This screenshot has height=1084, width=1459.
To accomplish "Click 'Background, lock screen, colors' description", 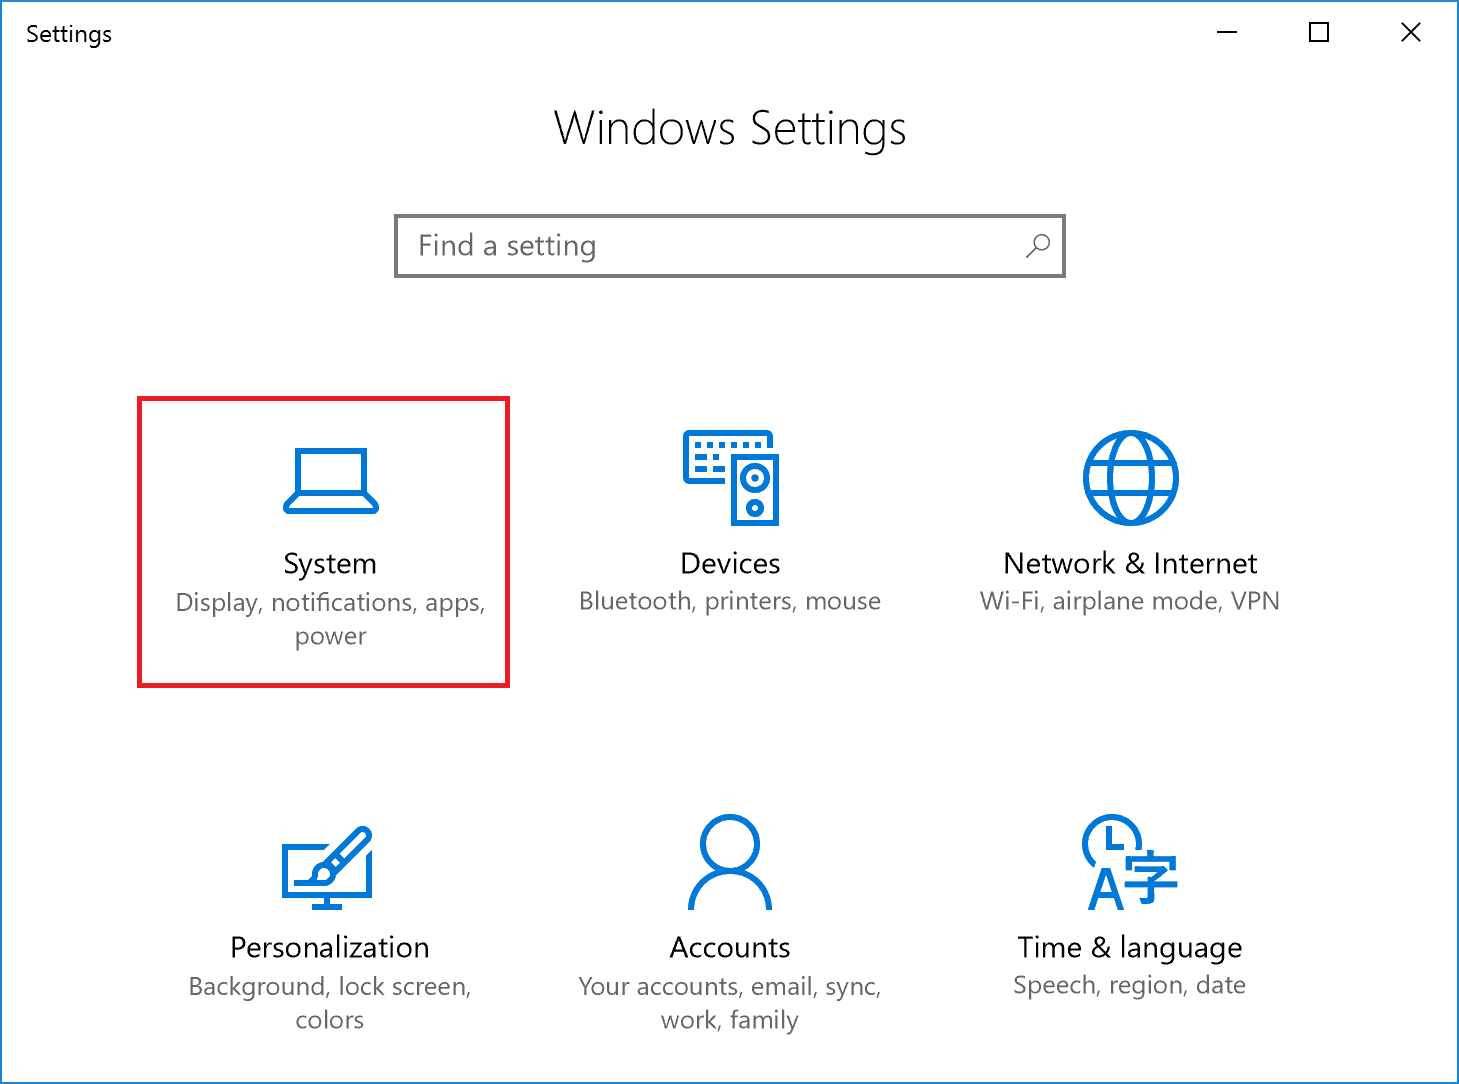I will click(x=330, y=1003).
